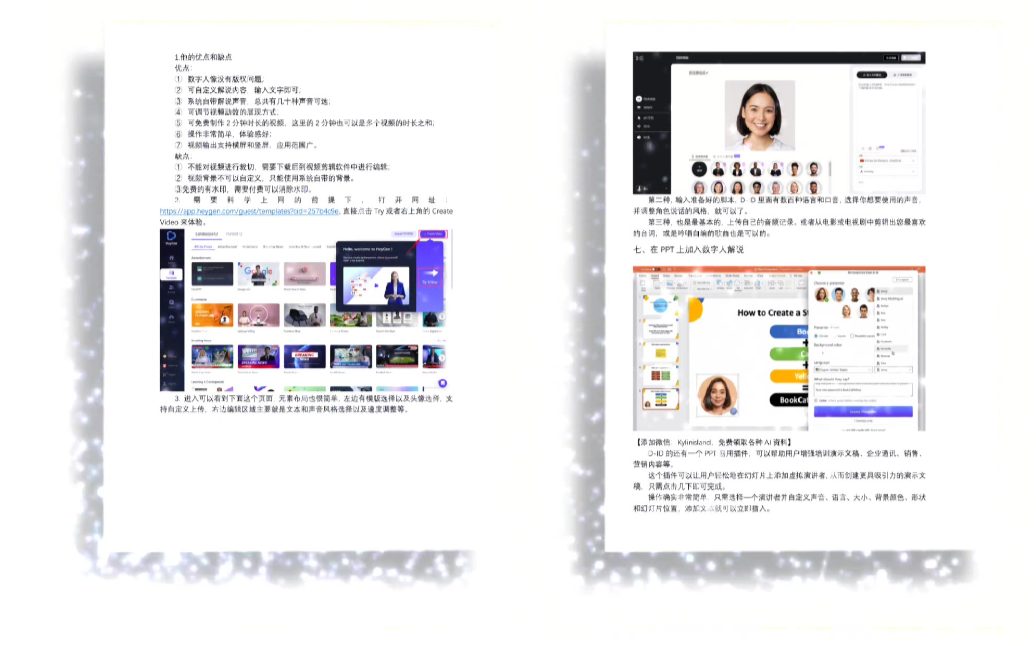Screen dimensions: 1032x645
Task: Click the line ③免费的有水印
Action: pyautogui.click(x=244, y=190)
